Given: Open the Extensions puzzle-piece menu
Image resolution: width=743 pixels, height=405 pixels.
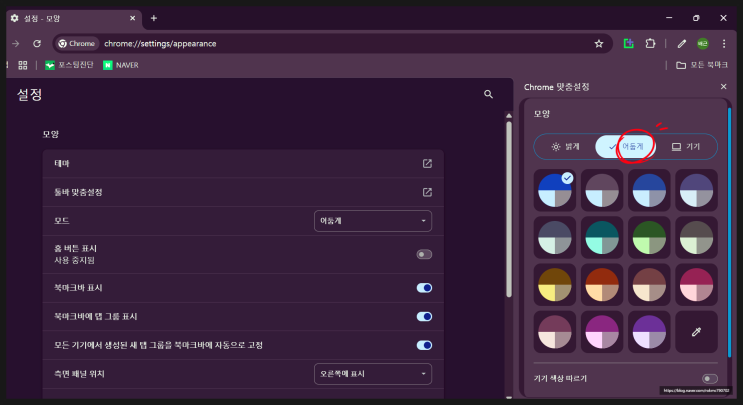Looking at the screenshot, I should tap(650, 44).
